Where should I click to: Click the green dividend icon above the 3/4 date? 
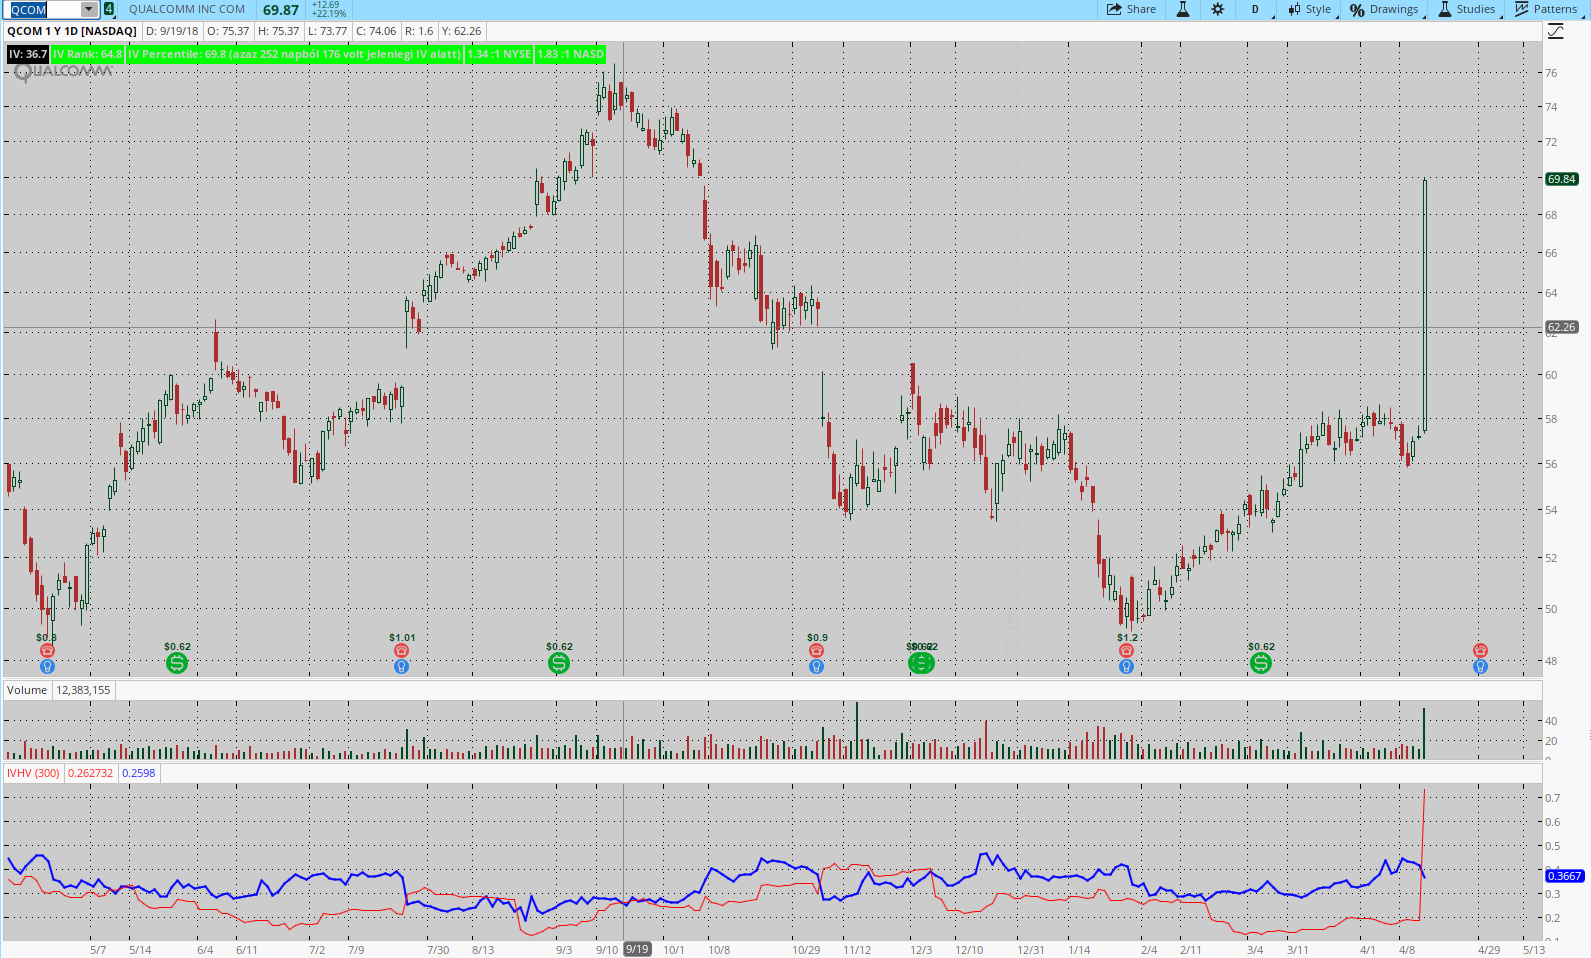pyautogui.click(x=1261, y=662)
